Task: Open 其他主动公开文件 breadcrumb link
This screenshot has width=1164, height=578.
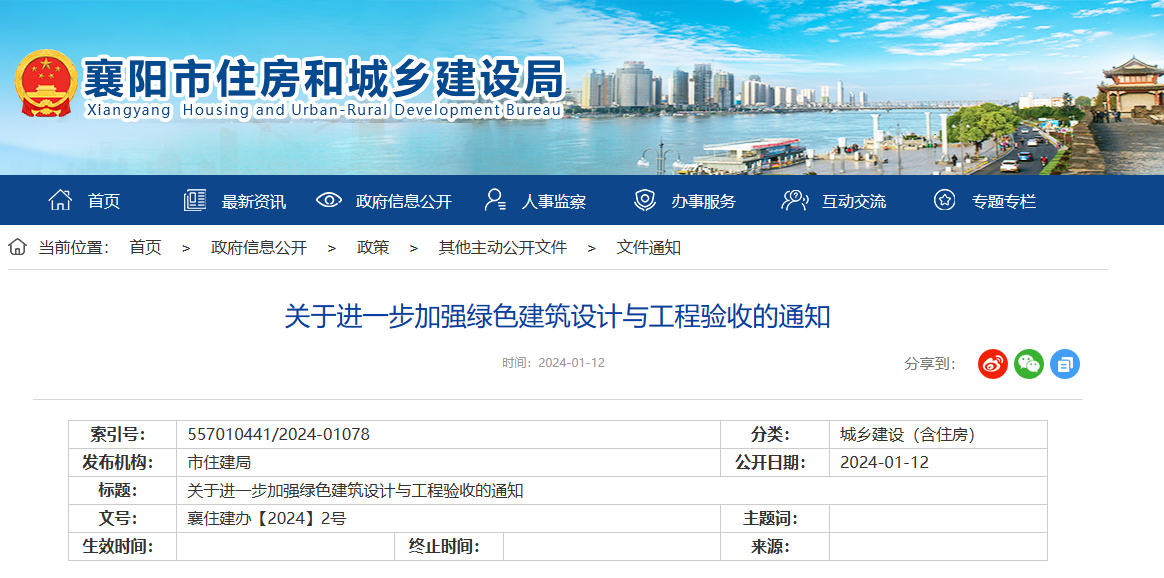Action: (x=503, y=247)
